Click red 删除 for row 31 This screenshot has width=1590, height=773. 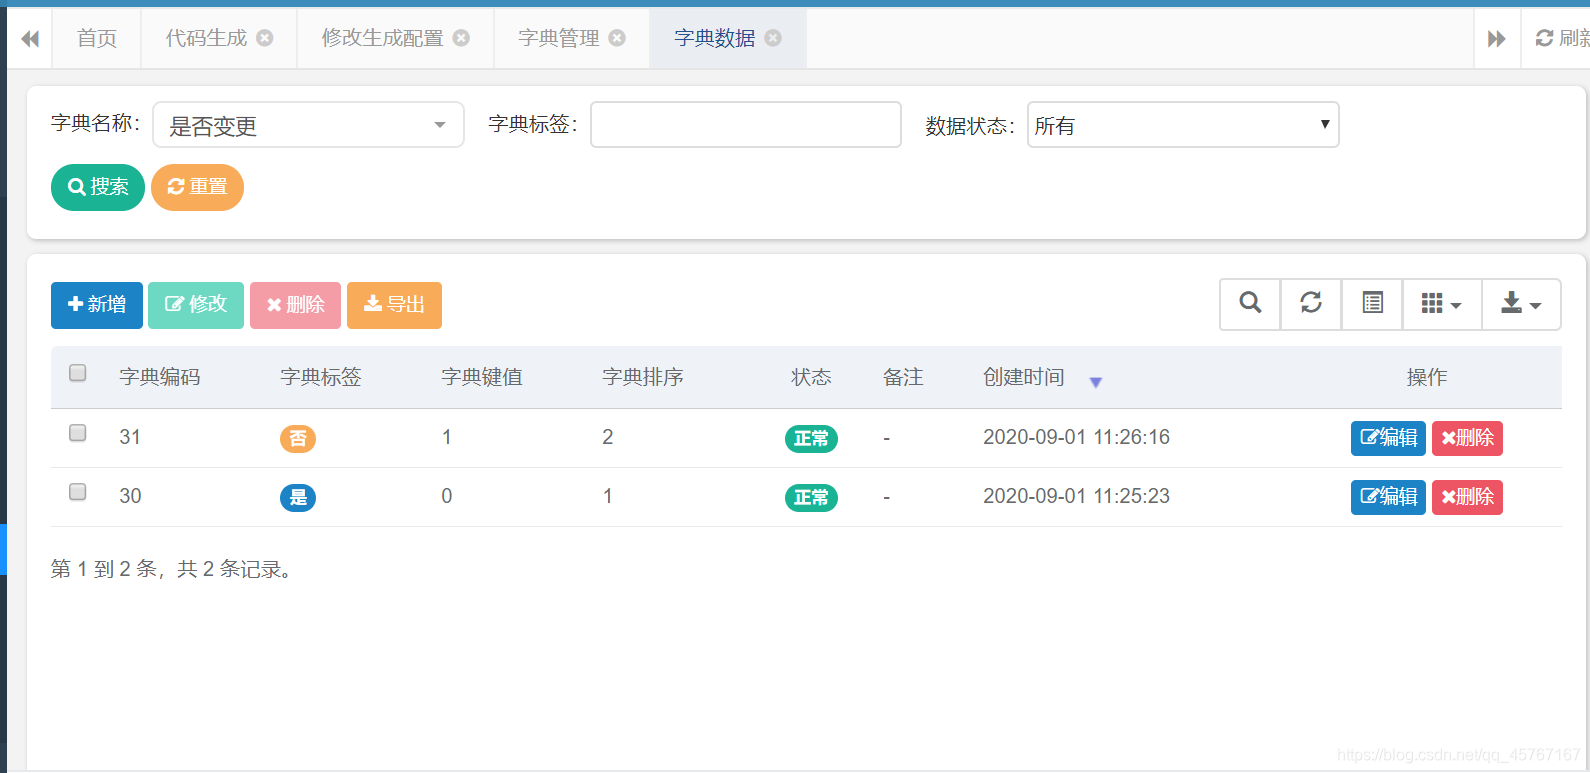1467,438
